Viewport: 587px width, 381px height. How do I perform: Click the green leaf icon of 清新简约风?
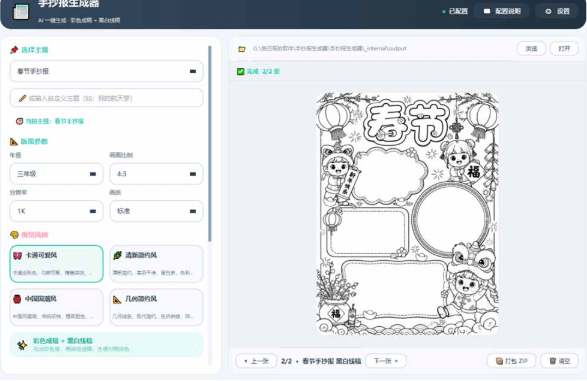point(118,255)
